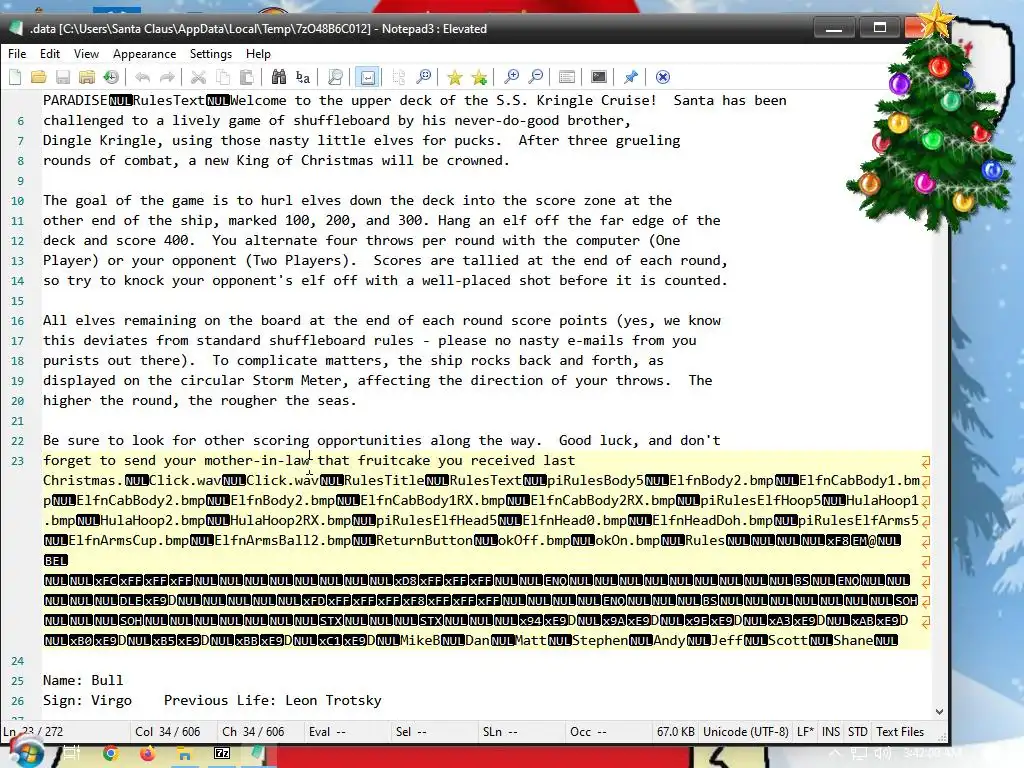
Task: Redo using the toolbar arrow
Action: (167, 77)
